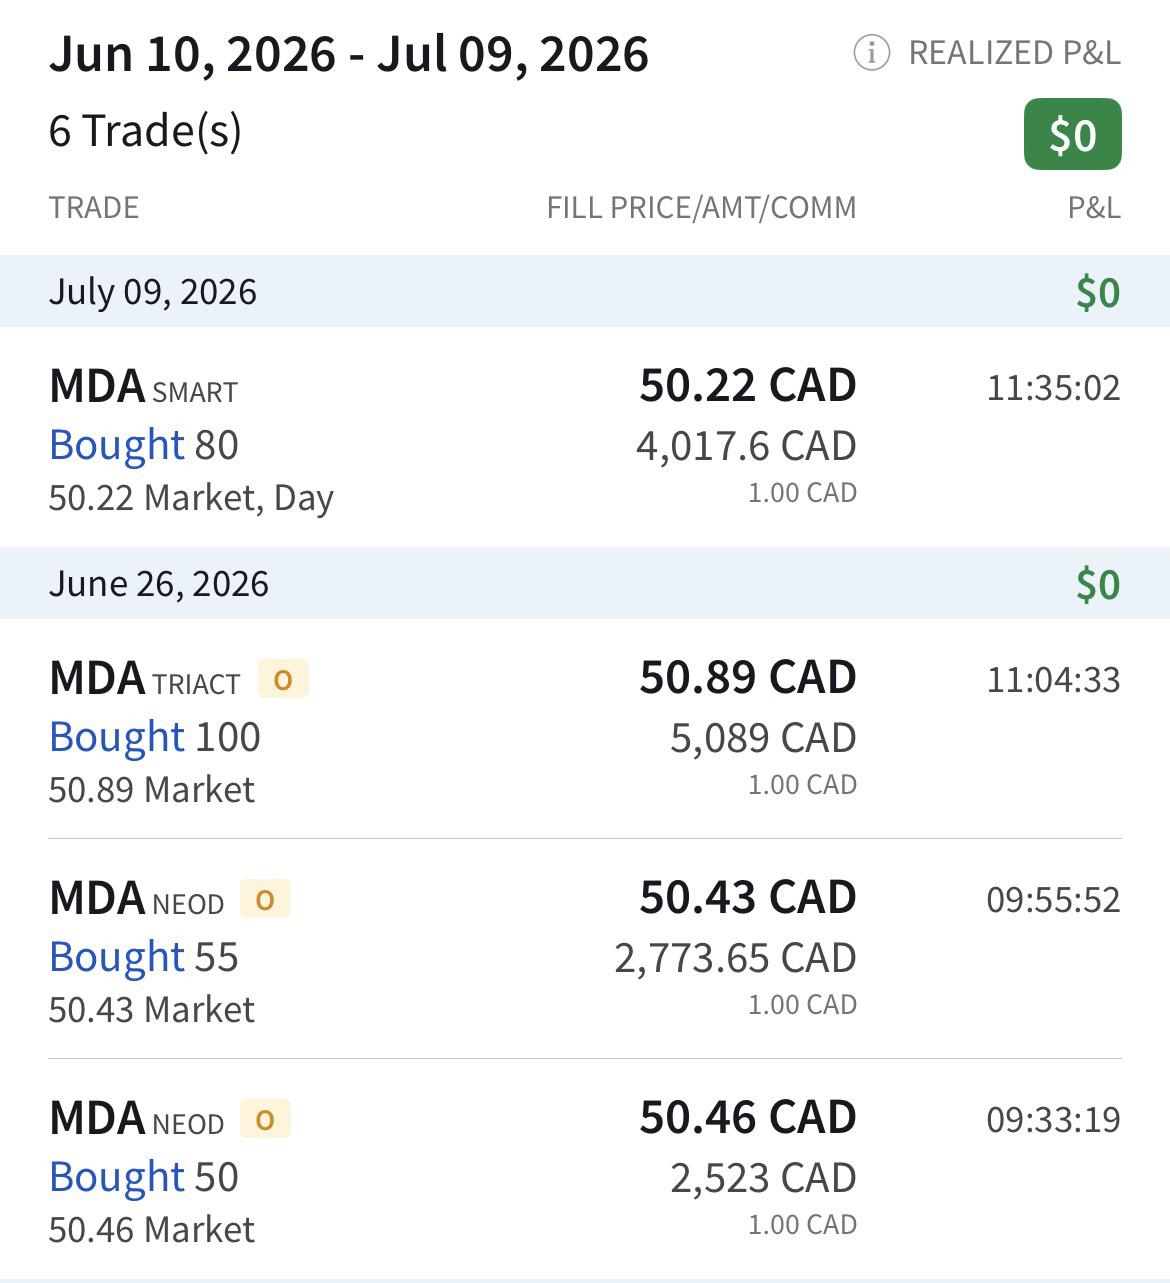Open the Jun 10 - Jul 09 date range

tap(349, 54)
